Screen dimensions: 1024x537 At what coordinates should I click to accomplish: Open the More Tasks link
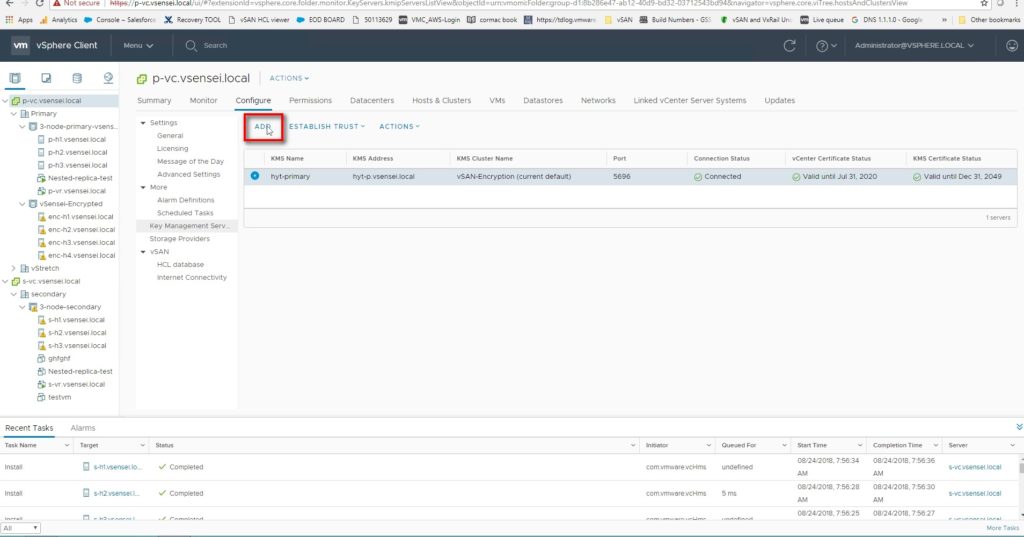point(1002,528)
